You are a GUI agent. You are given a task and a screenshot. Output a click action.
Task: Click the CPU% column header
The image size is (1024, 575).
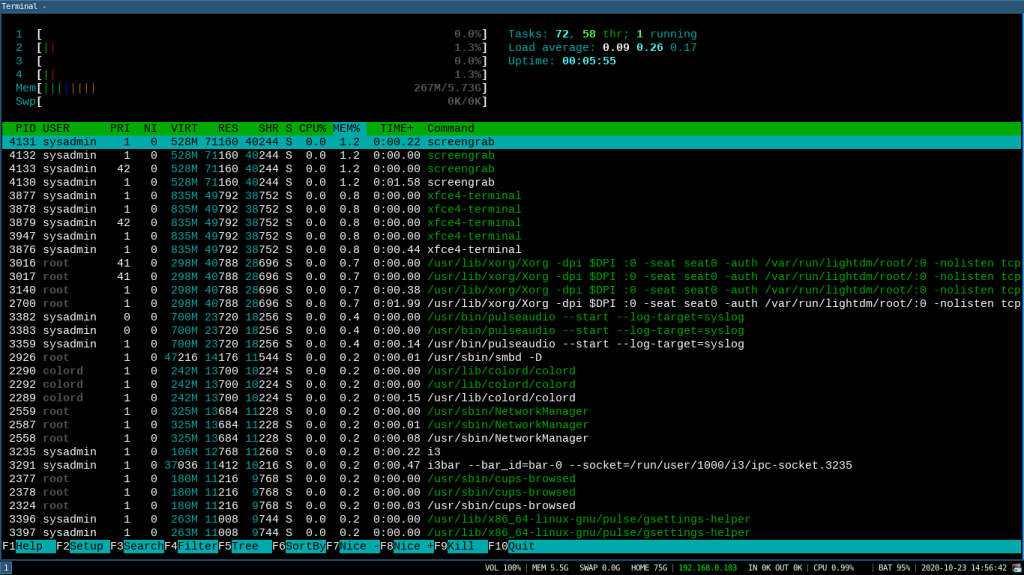[312, 129]
